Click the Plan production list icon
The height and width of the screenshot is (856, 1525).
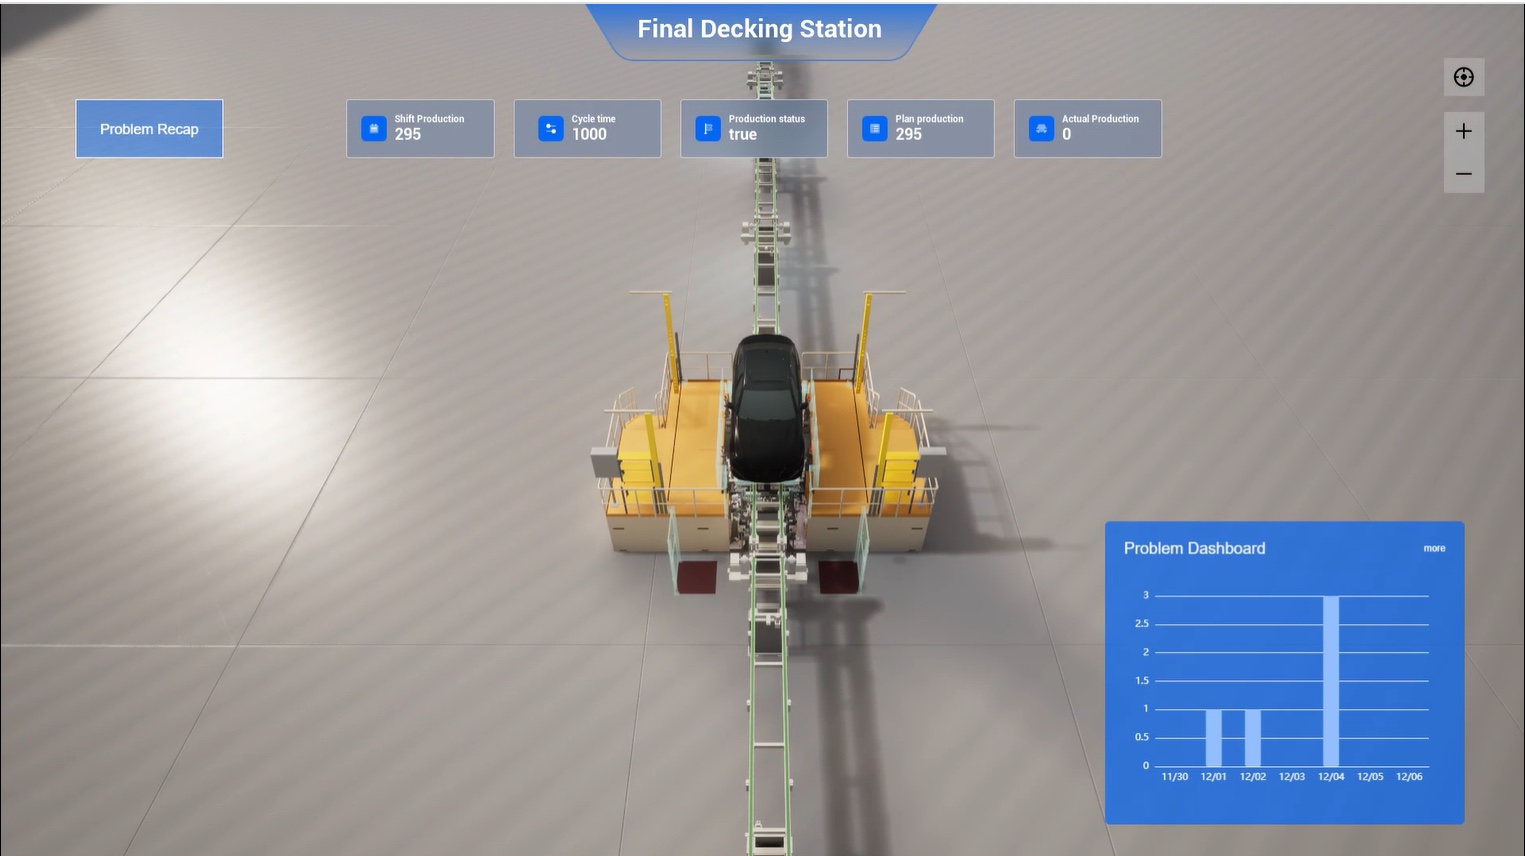tap(875, 128)
